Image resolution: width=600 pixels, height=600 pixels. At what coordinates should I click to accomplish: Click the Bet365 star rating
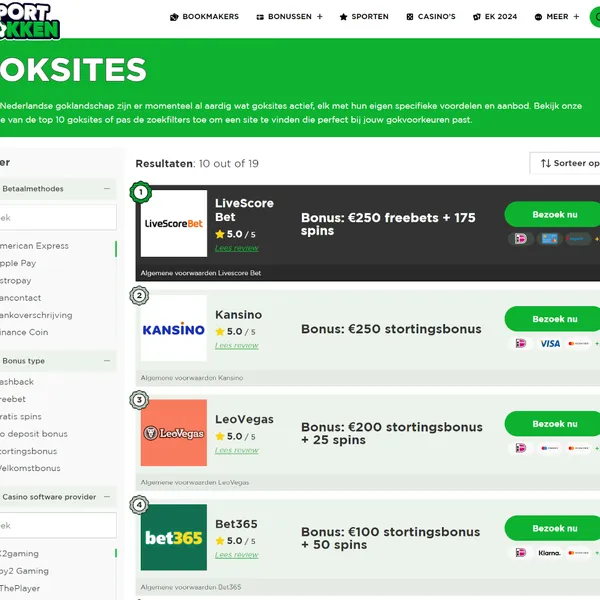(235, 541)
